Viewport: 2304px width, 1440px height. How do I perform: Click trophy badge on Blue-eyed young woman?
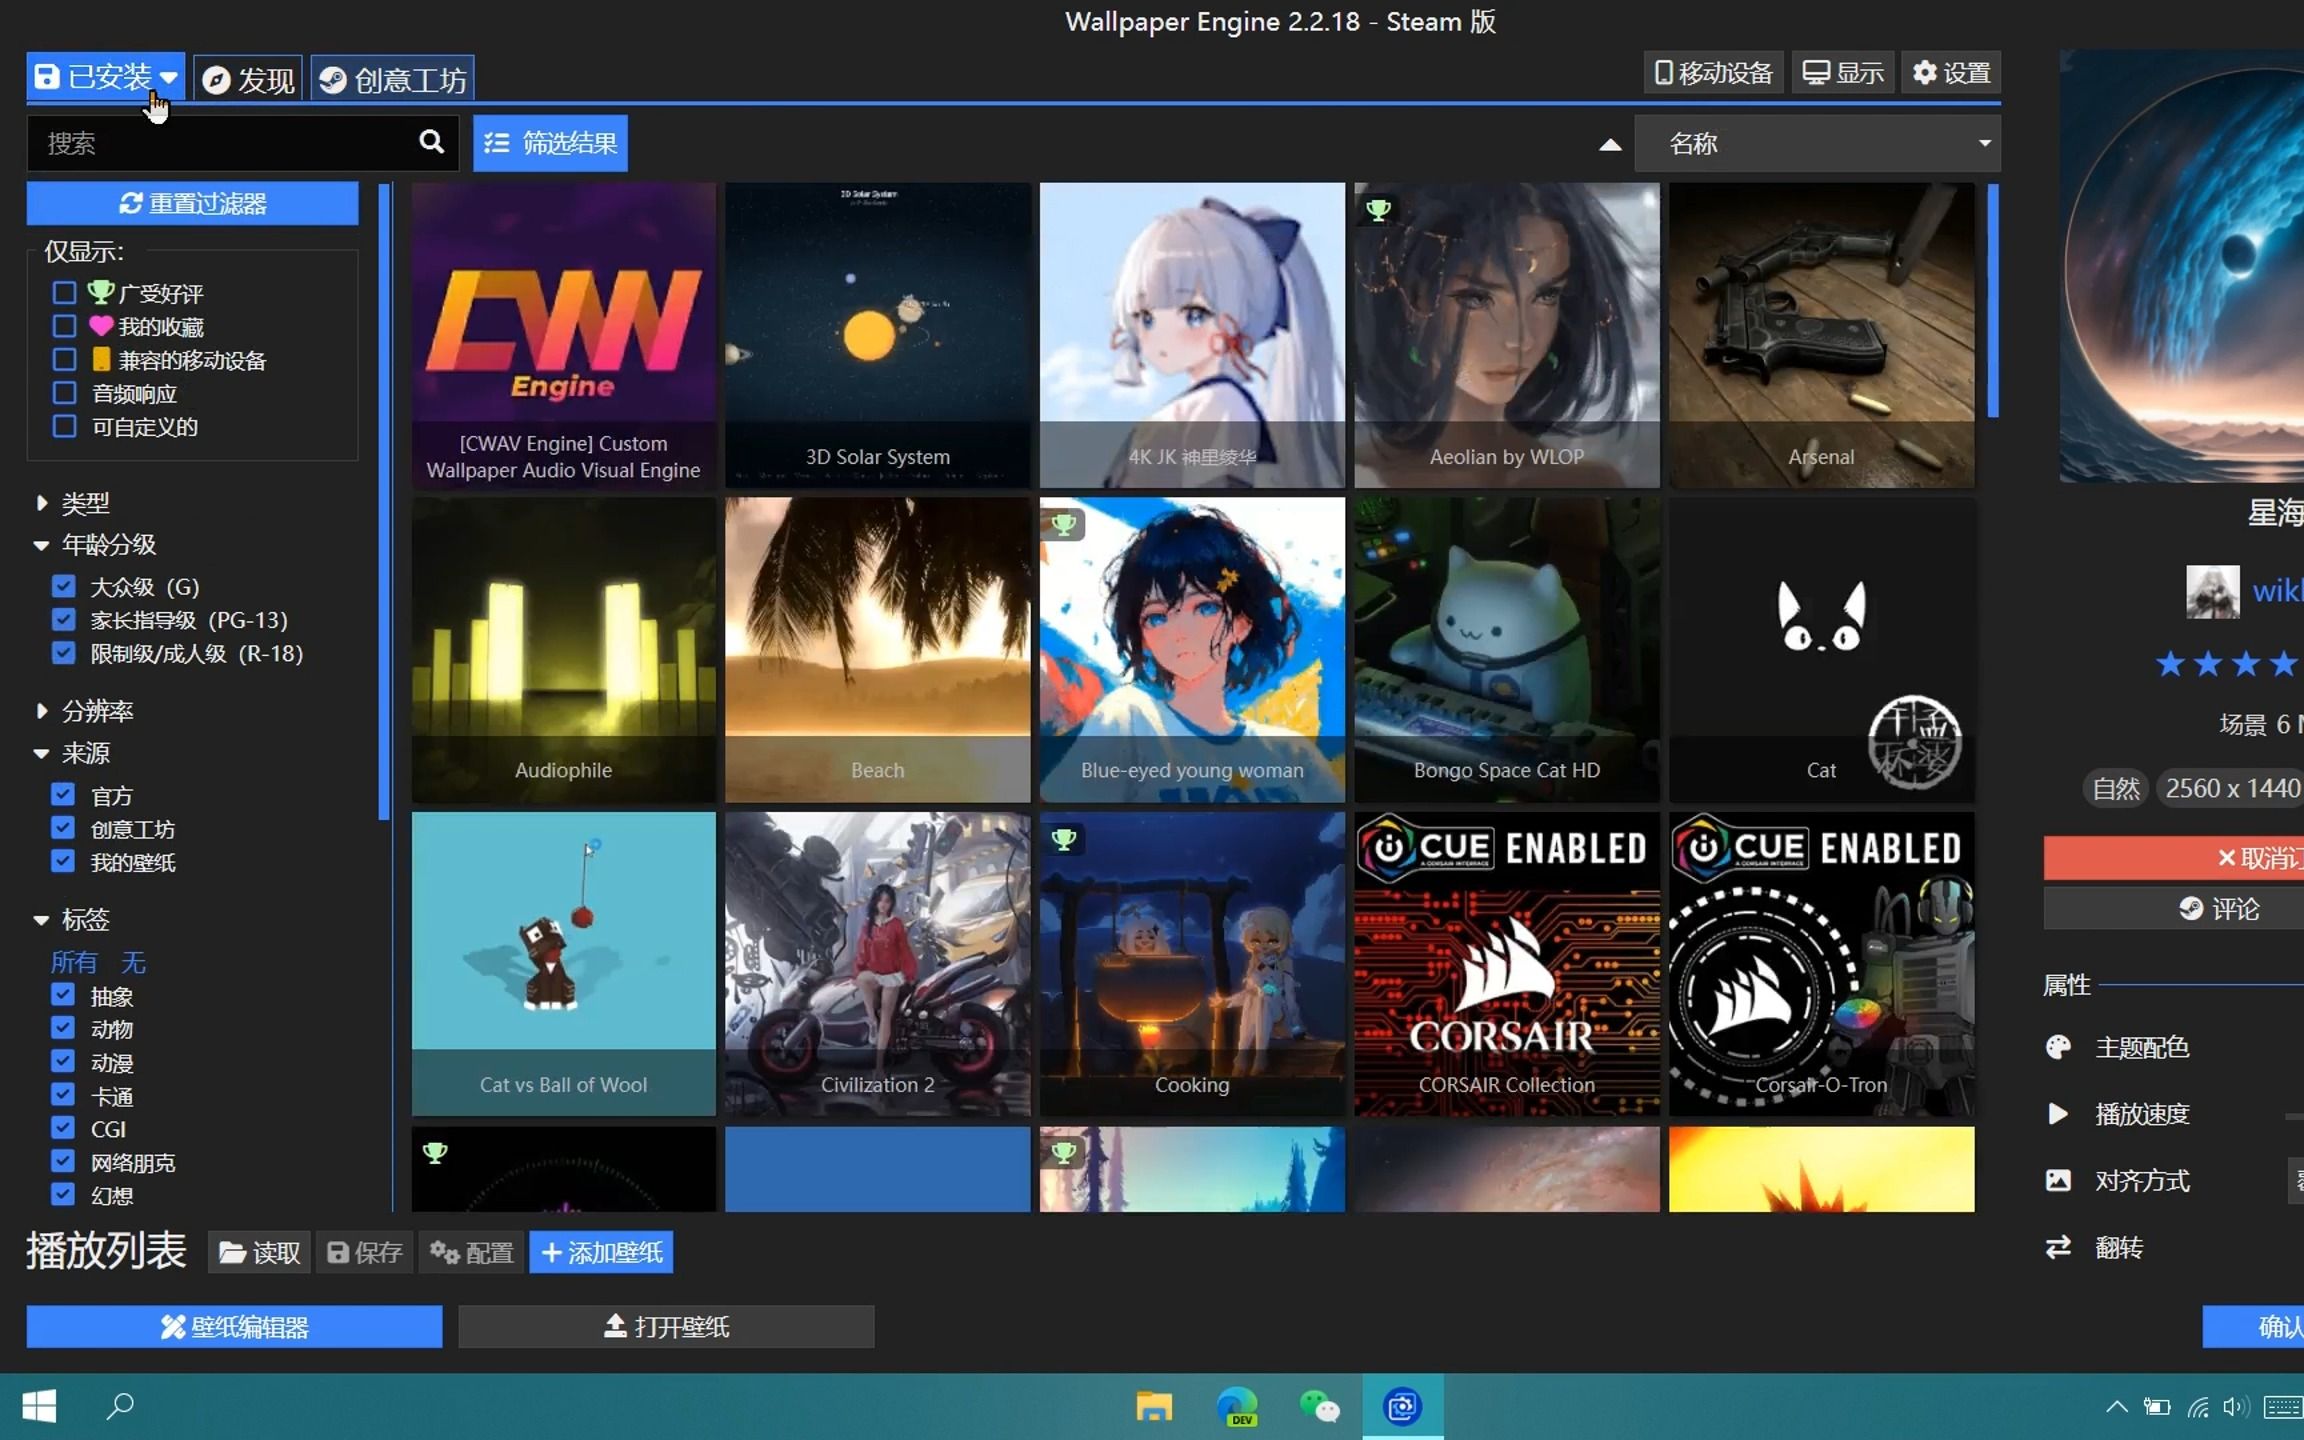coord(1064,524)
